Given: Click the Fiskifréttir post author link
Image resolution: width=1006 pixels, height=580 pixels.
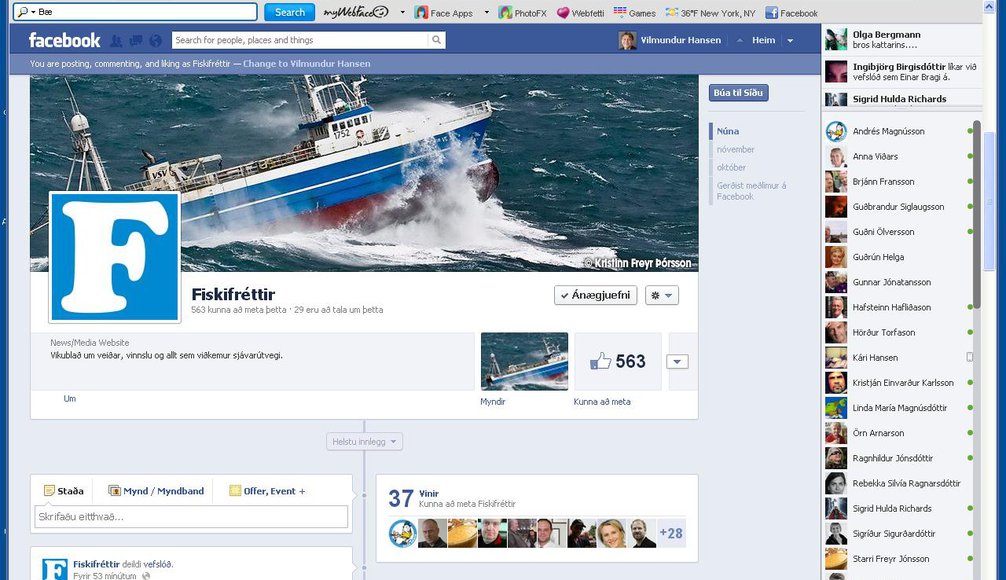Looking at the screenshot, I should 96,564.
